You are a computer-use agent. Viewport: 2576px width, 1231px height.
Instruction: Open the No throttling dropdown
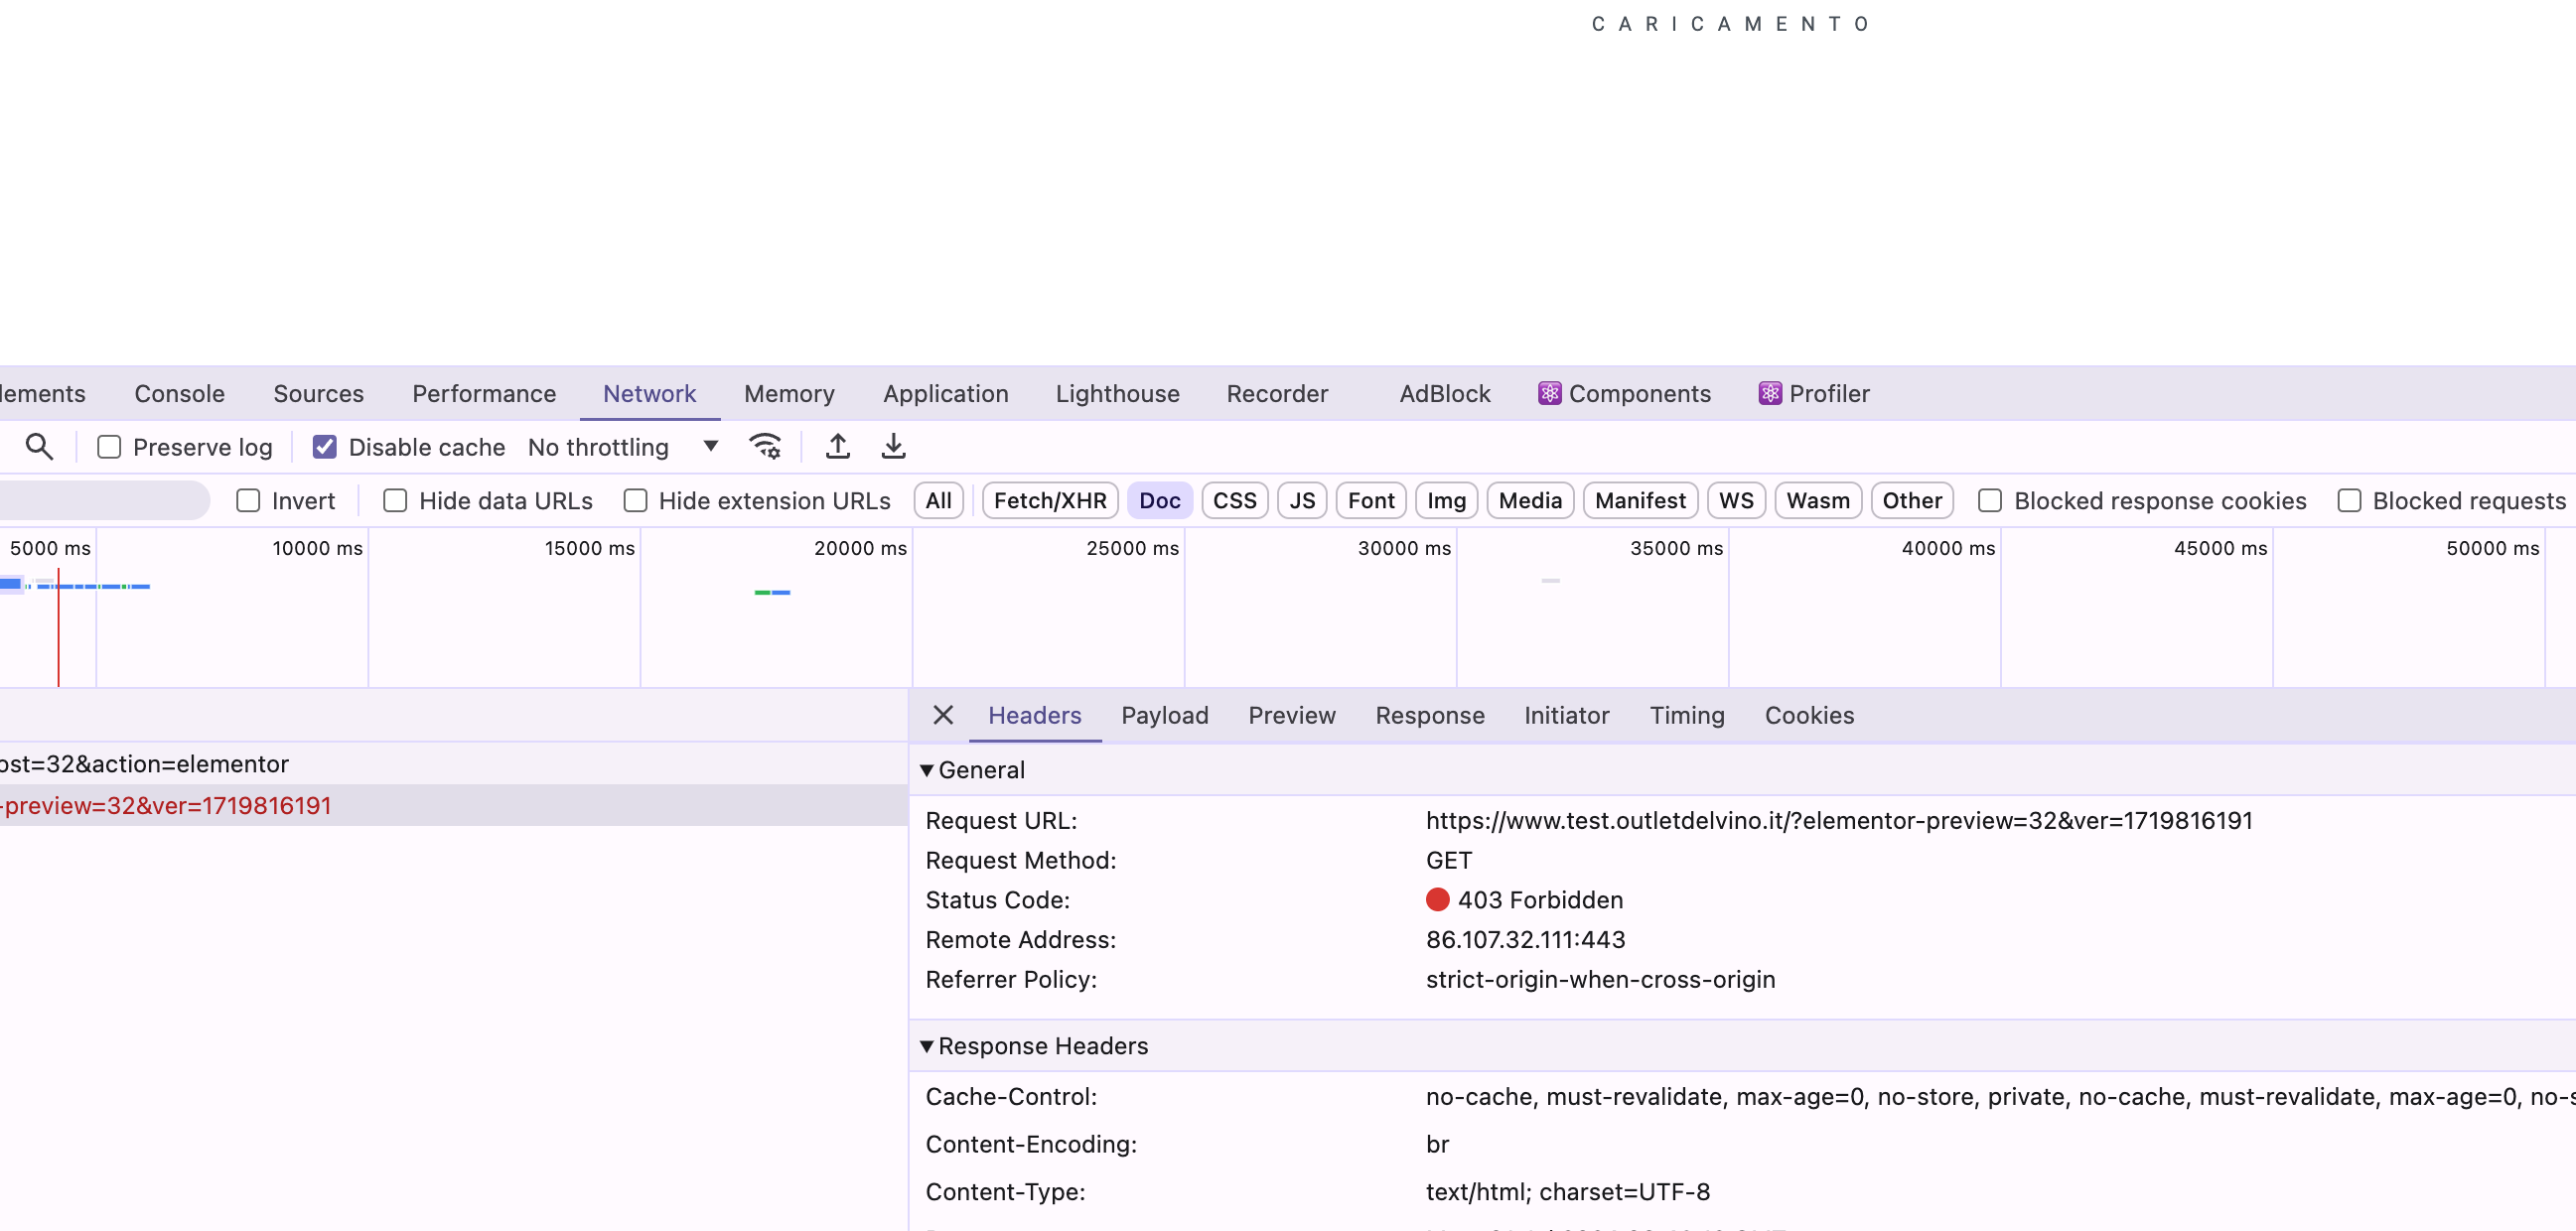pyautogui.click(x=622, y=447)
